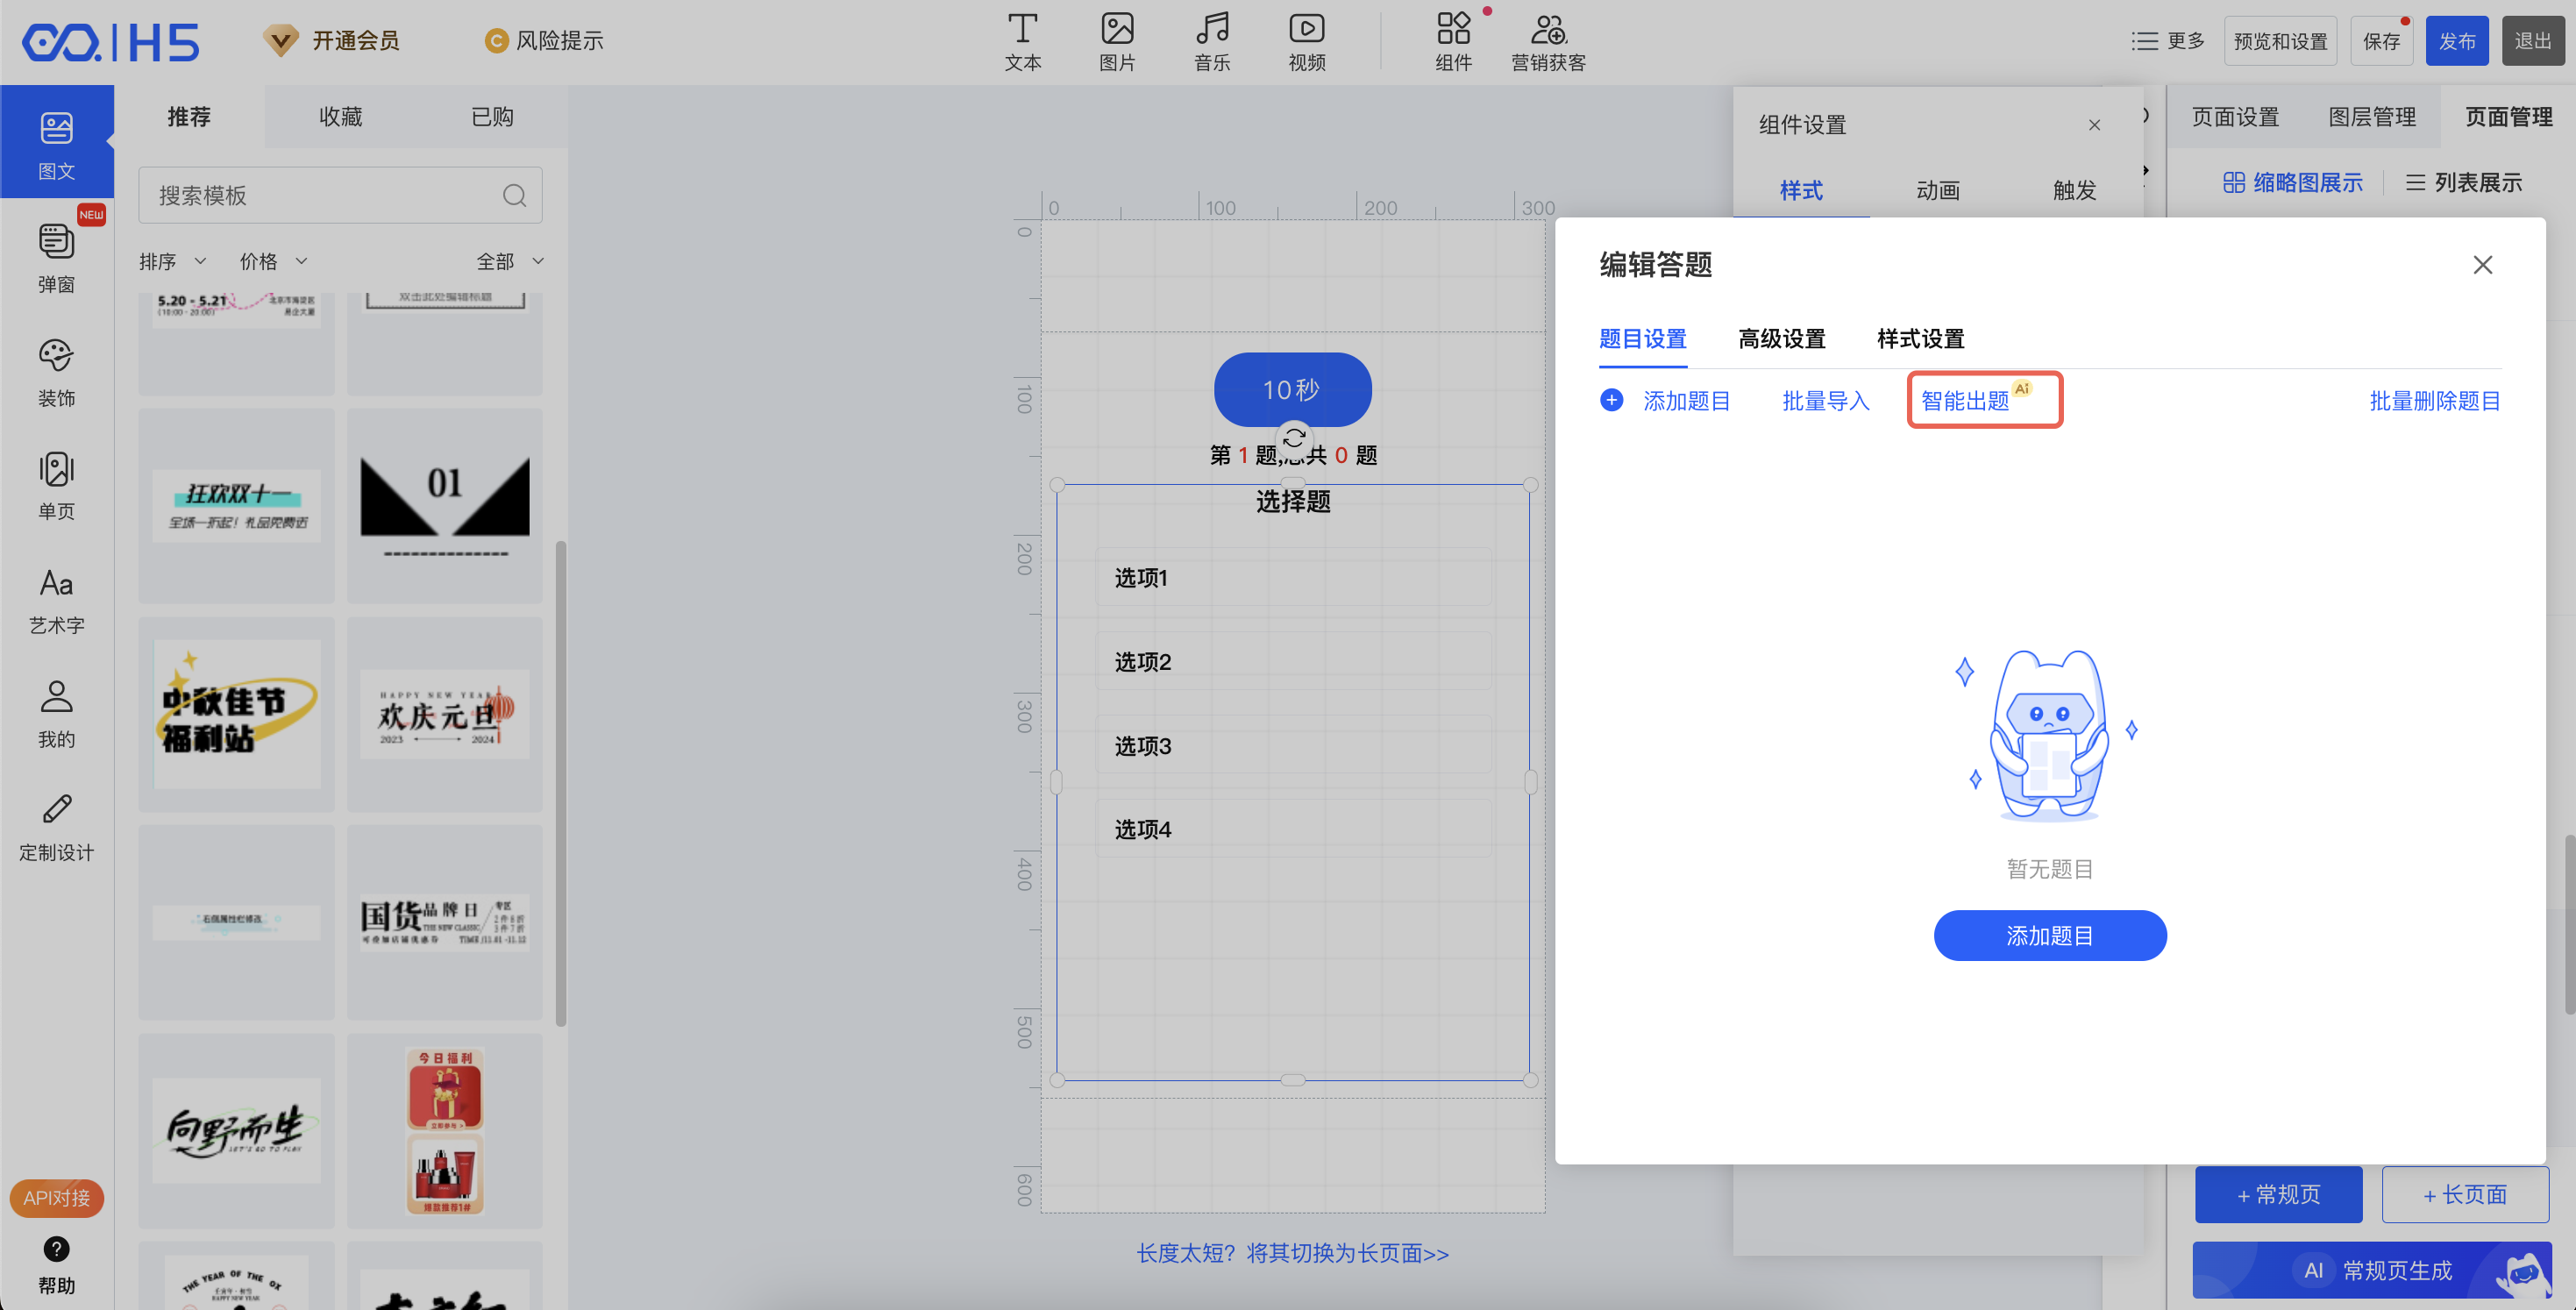Viewport: 2576px width, 1310px height.
Task: Click AI 常规页生成 button
Action: pyautogui.click(x=2371, y=1270)
